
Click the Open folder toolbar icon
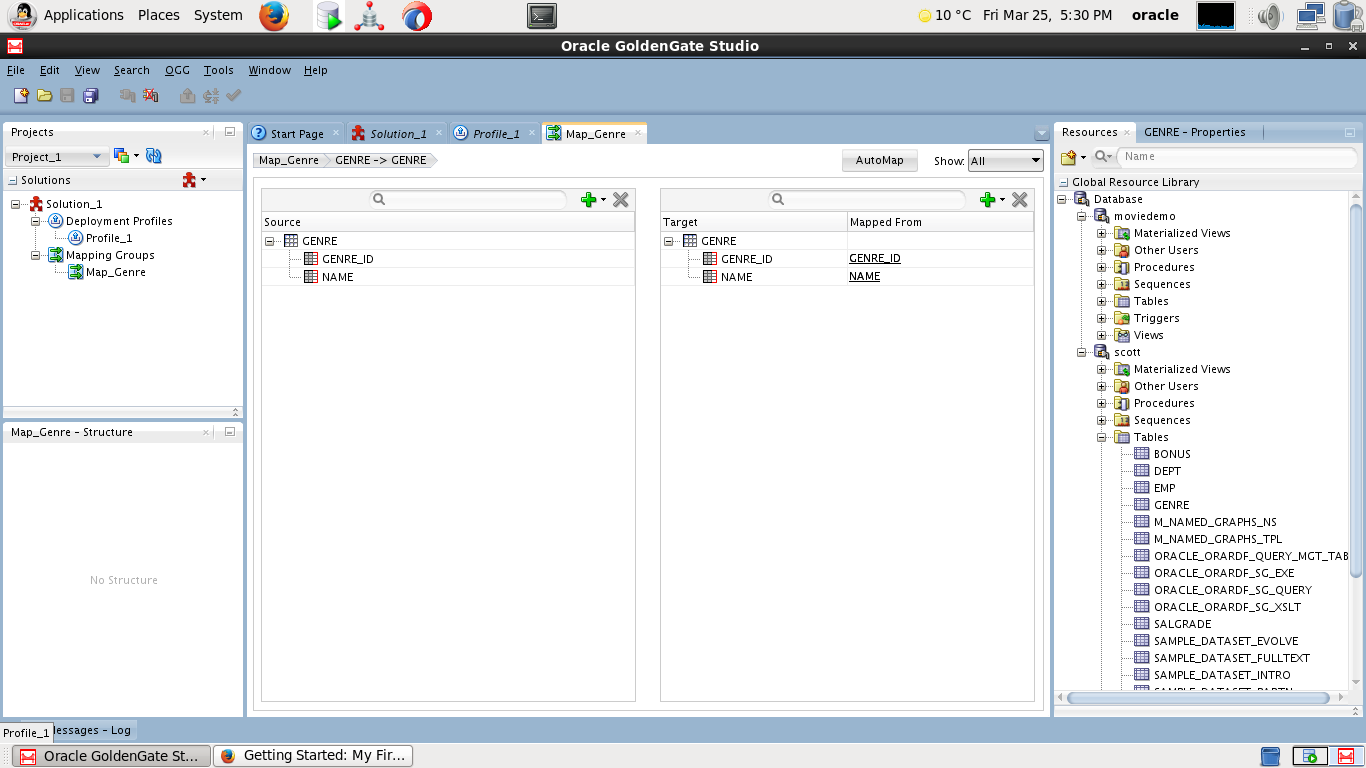click(x=44, y=95)
